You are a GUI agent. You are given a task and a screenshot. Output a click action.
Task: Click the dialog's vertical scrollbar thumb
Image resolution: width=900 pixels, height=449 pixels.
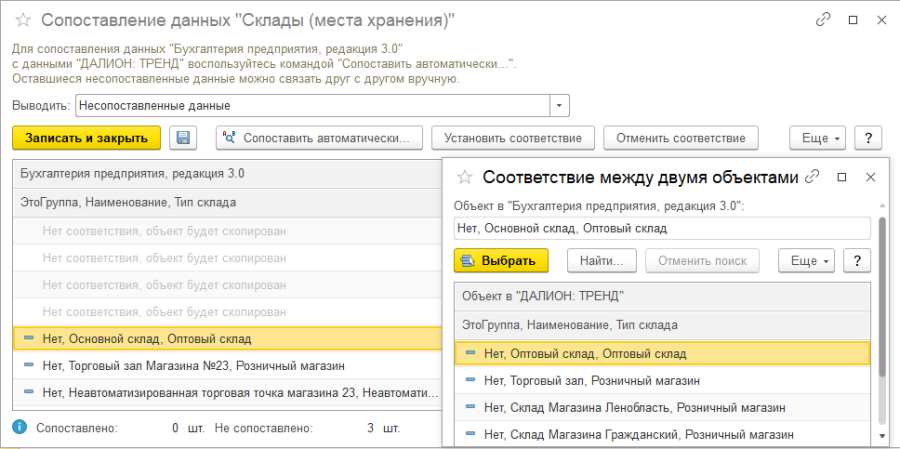click(x=883, y=296)
